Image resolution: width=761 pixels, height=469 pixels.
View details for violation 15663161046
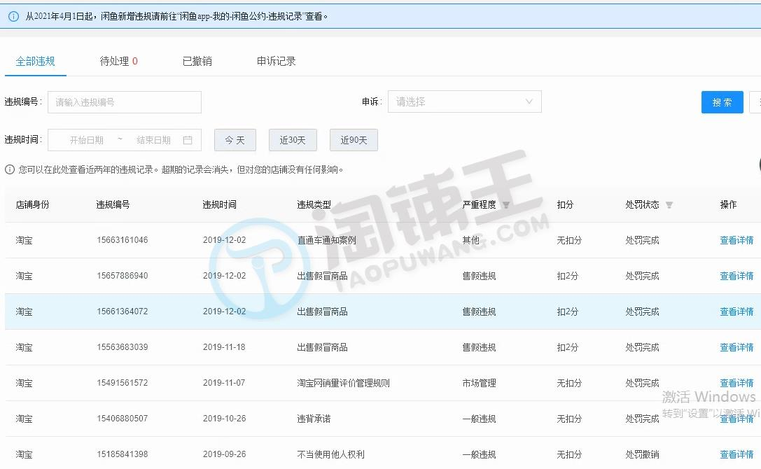[736, 240]
